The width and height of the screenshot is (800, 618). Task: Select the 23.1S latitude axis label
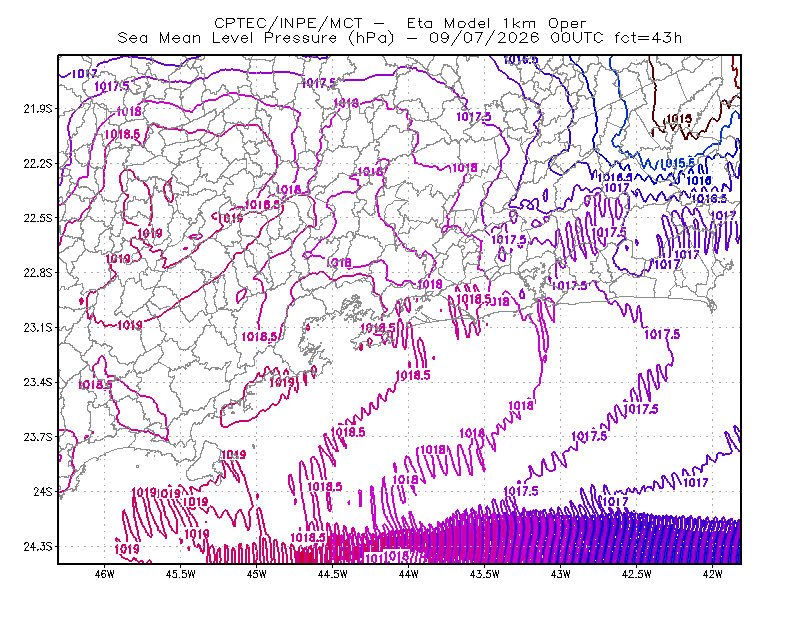point(38,327)
